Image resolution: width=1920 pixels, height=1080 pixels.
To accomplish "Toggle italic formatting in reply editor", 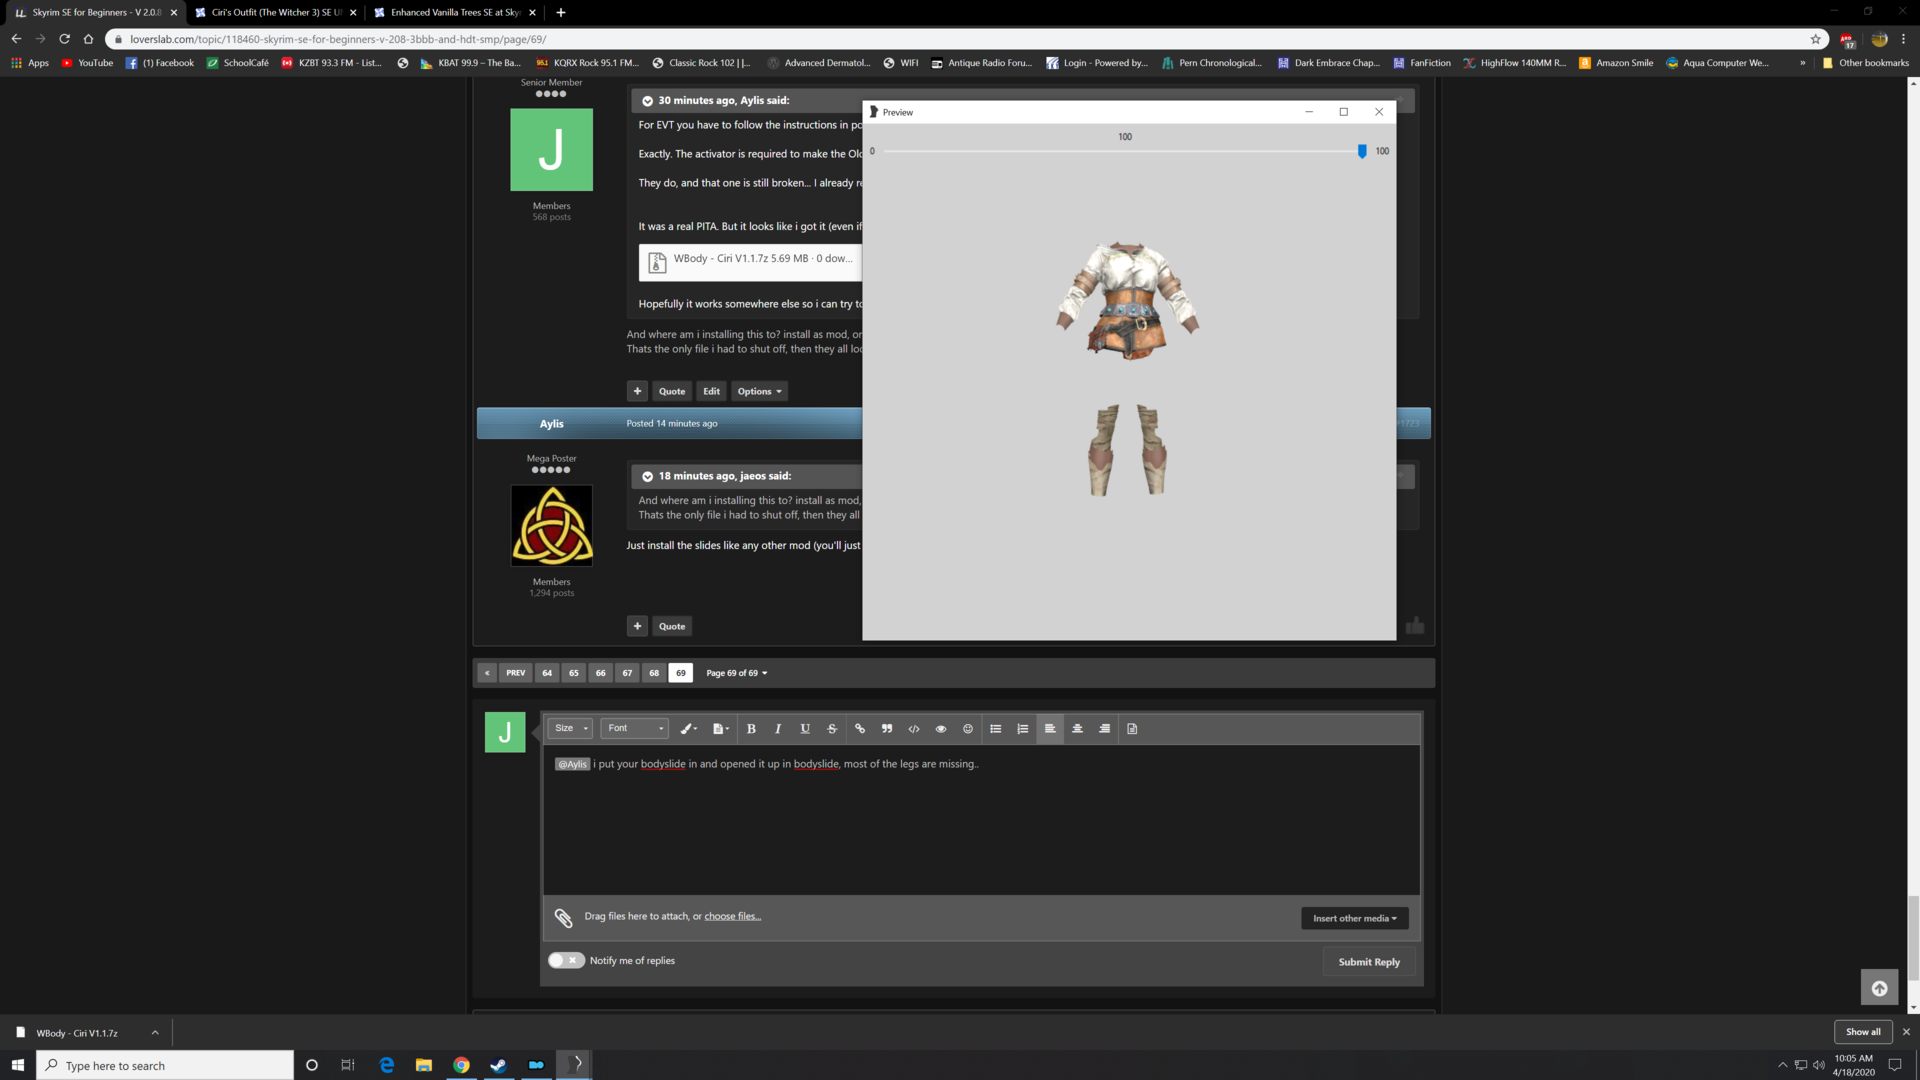I will pyautogui.click(x=778, y=729).
